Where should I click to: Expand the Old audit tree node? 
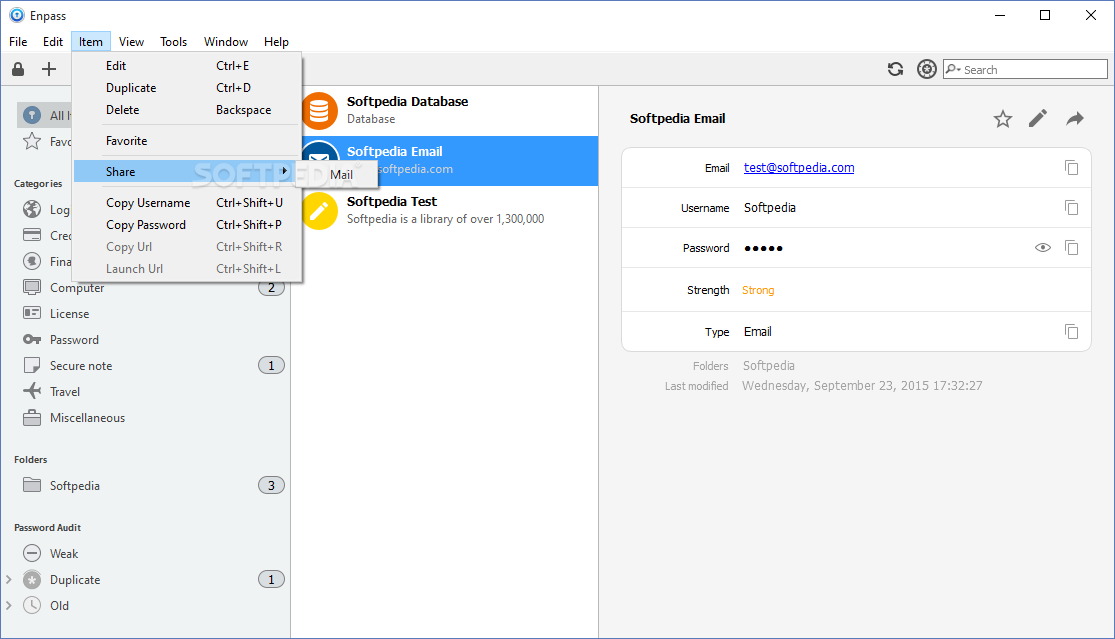[x=9, y=606]
